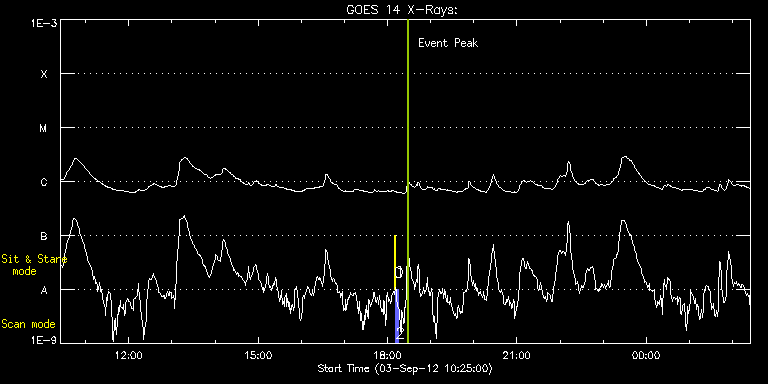Select the 'Event Peak' label
This screenshot has height=384, width=768.
(x=448, y=43)
